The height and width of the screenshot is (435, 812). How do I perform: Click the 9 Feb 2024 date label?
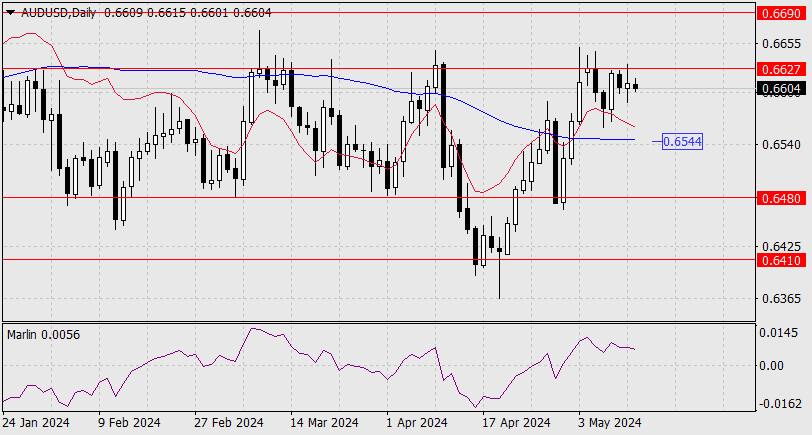click(129, 423)
